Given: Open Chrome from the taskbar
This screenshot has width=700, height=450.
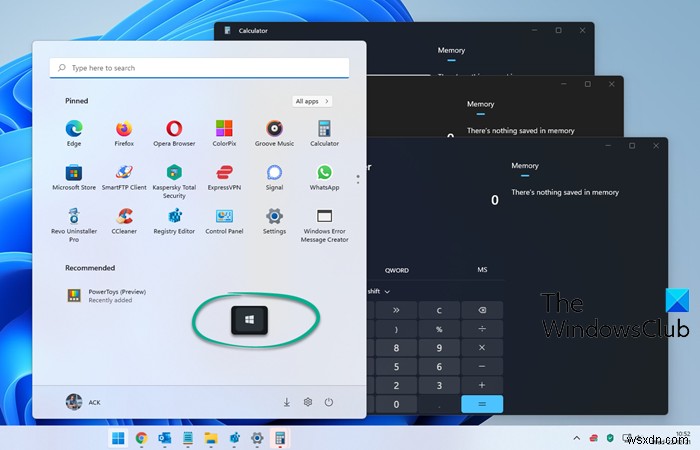Looking at the screenshot, I should tap(142, 438).
